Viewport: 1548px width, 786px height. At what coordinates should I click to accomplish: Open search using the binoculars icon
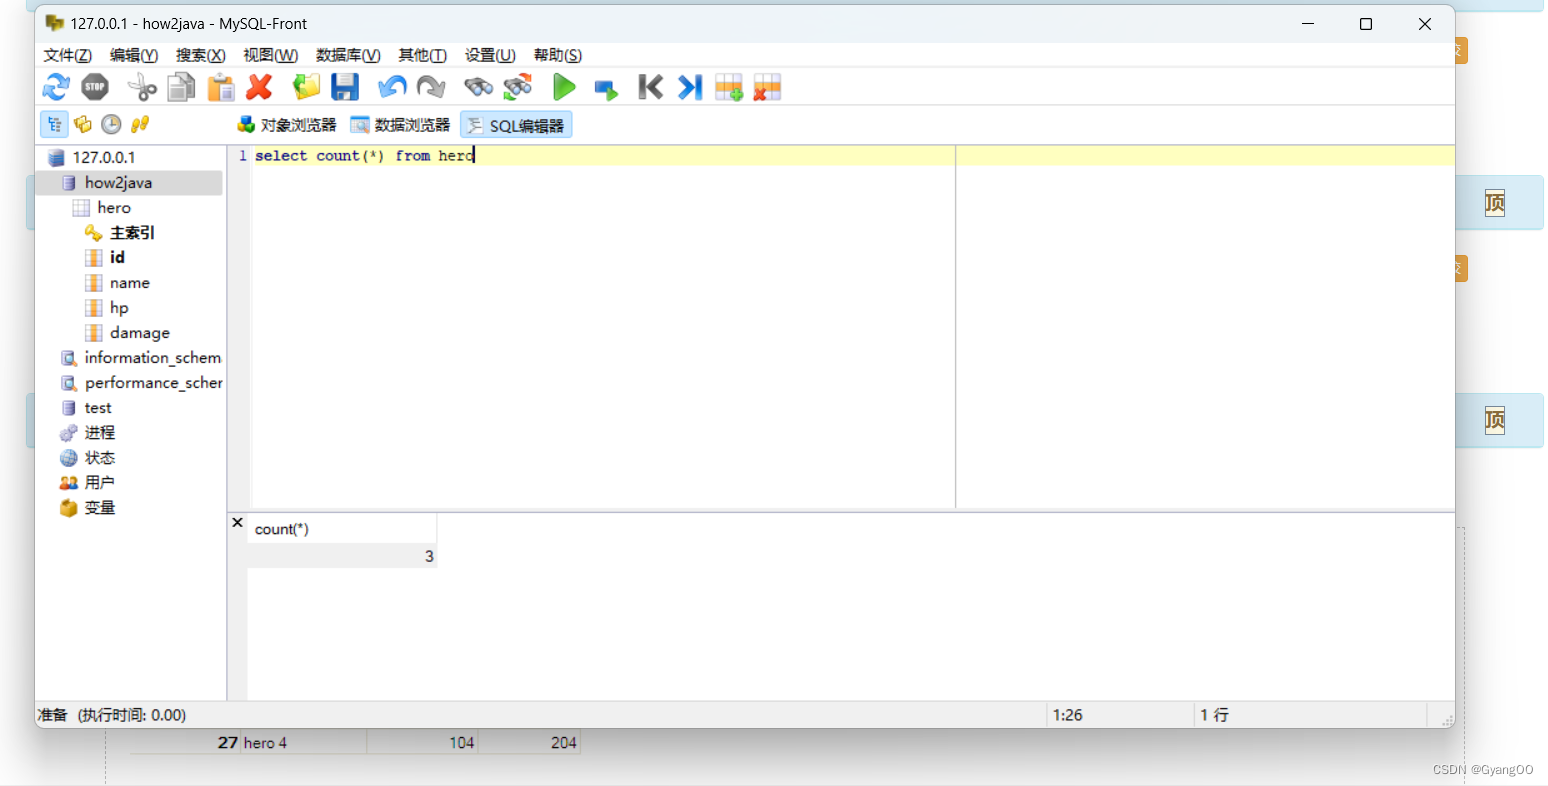tap(478, 87)
